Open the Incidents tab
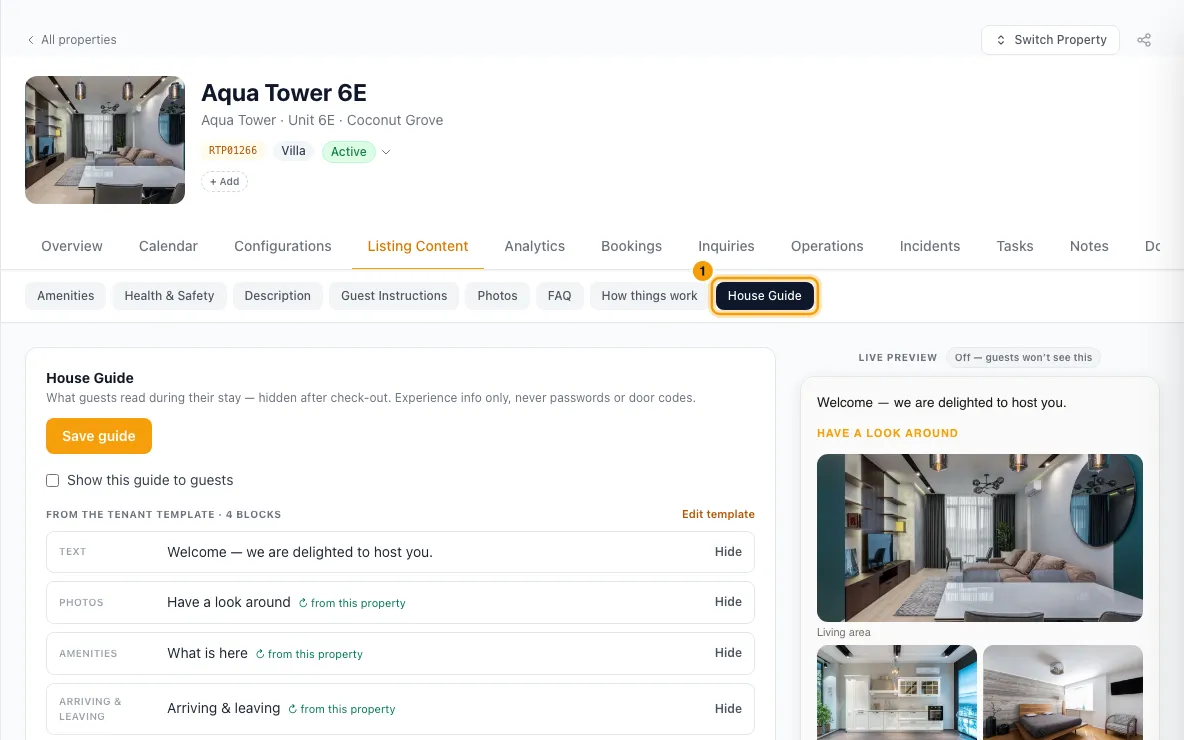The image size is (1184, 740). coord(930,246)
